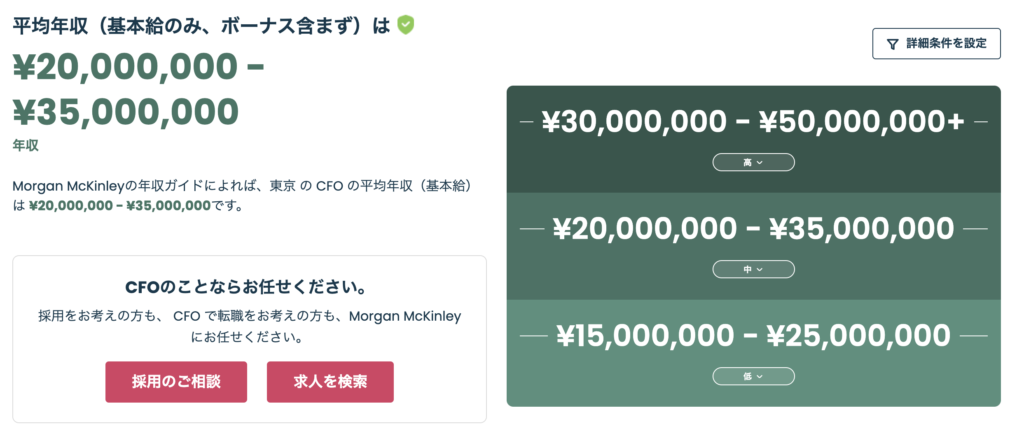This screenshot has height=438, width=1024.
Task: Click です at the end of the salary sentence
Action: (228, 206)
